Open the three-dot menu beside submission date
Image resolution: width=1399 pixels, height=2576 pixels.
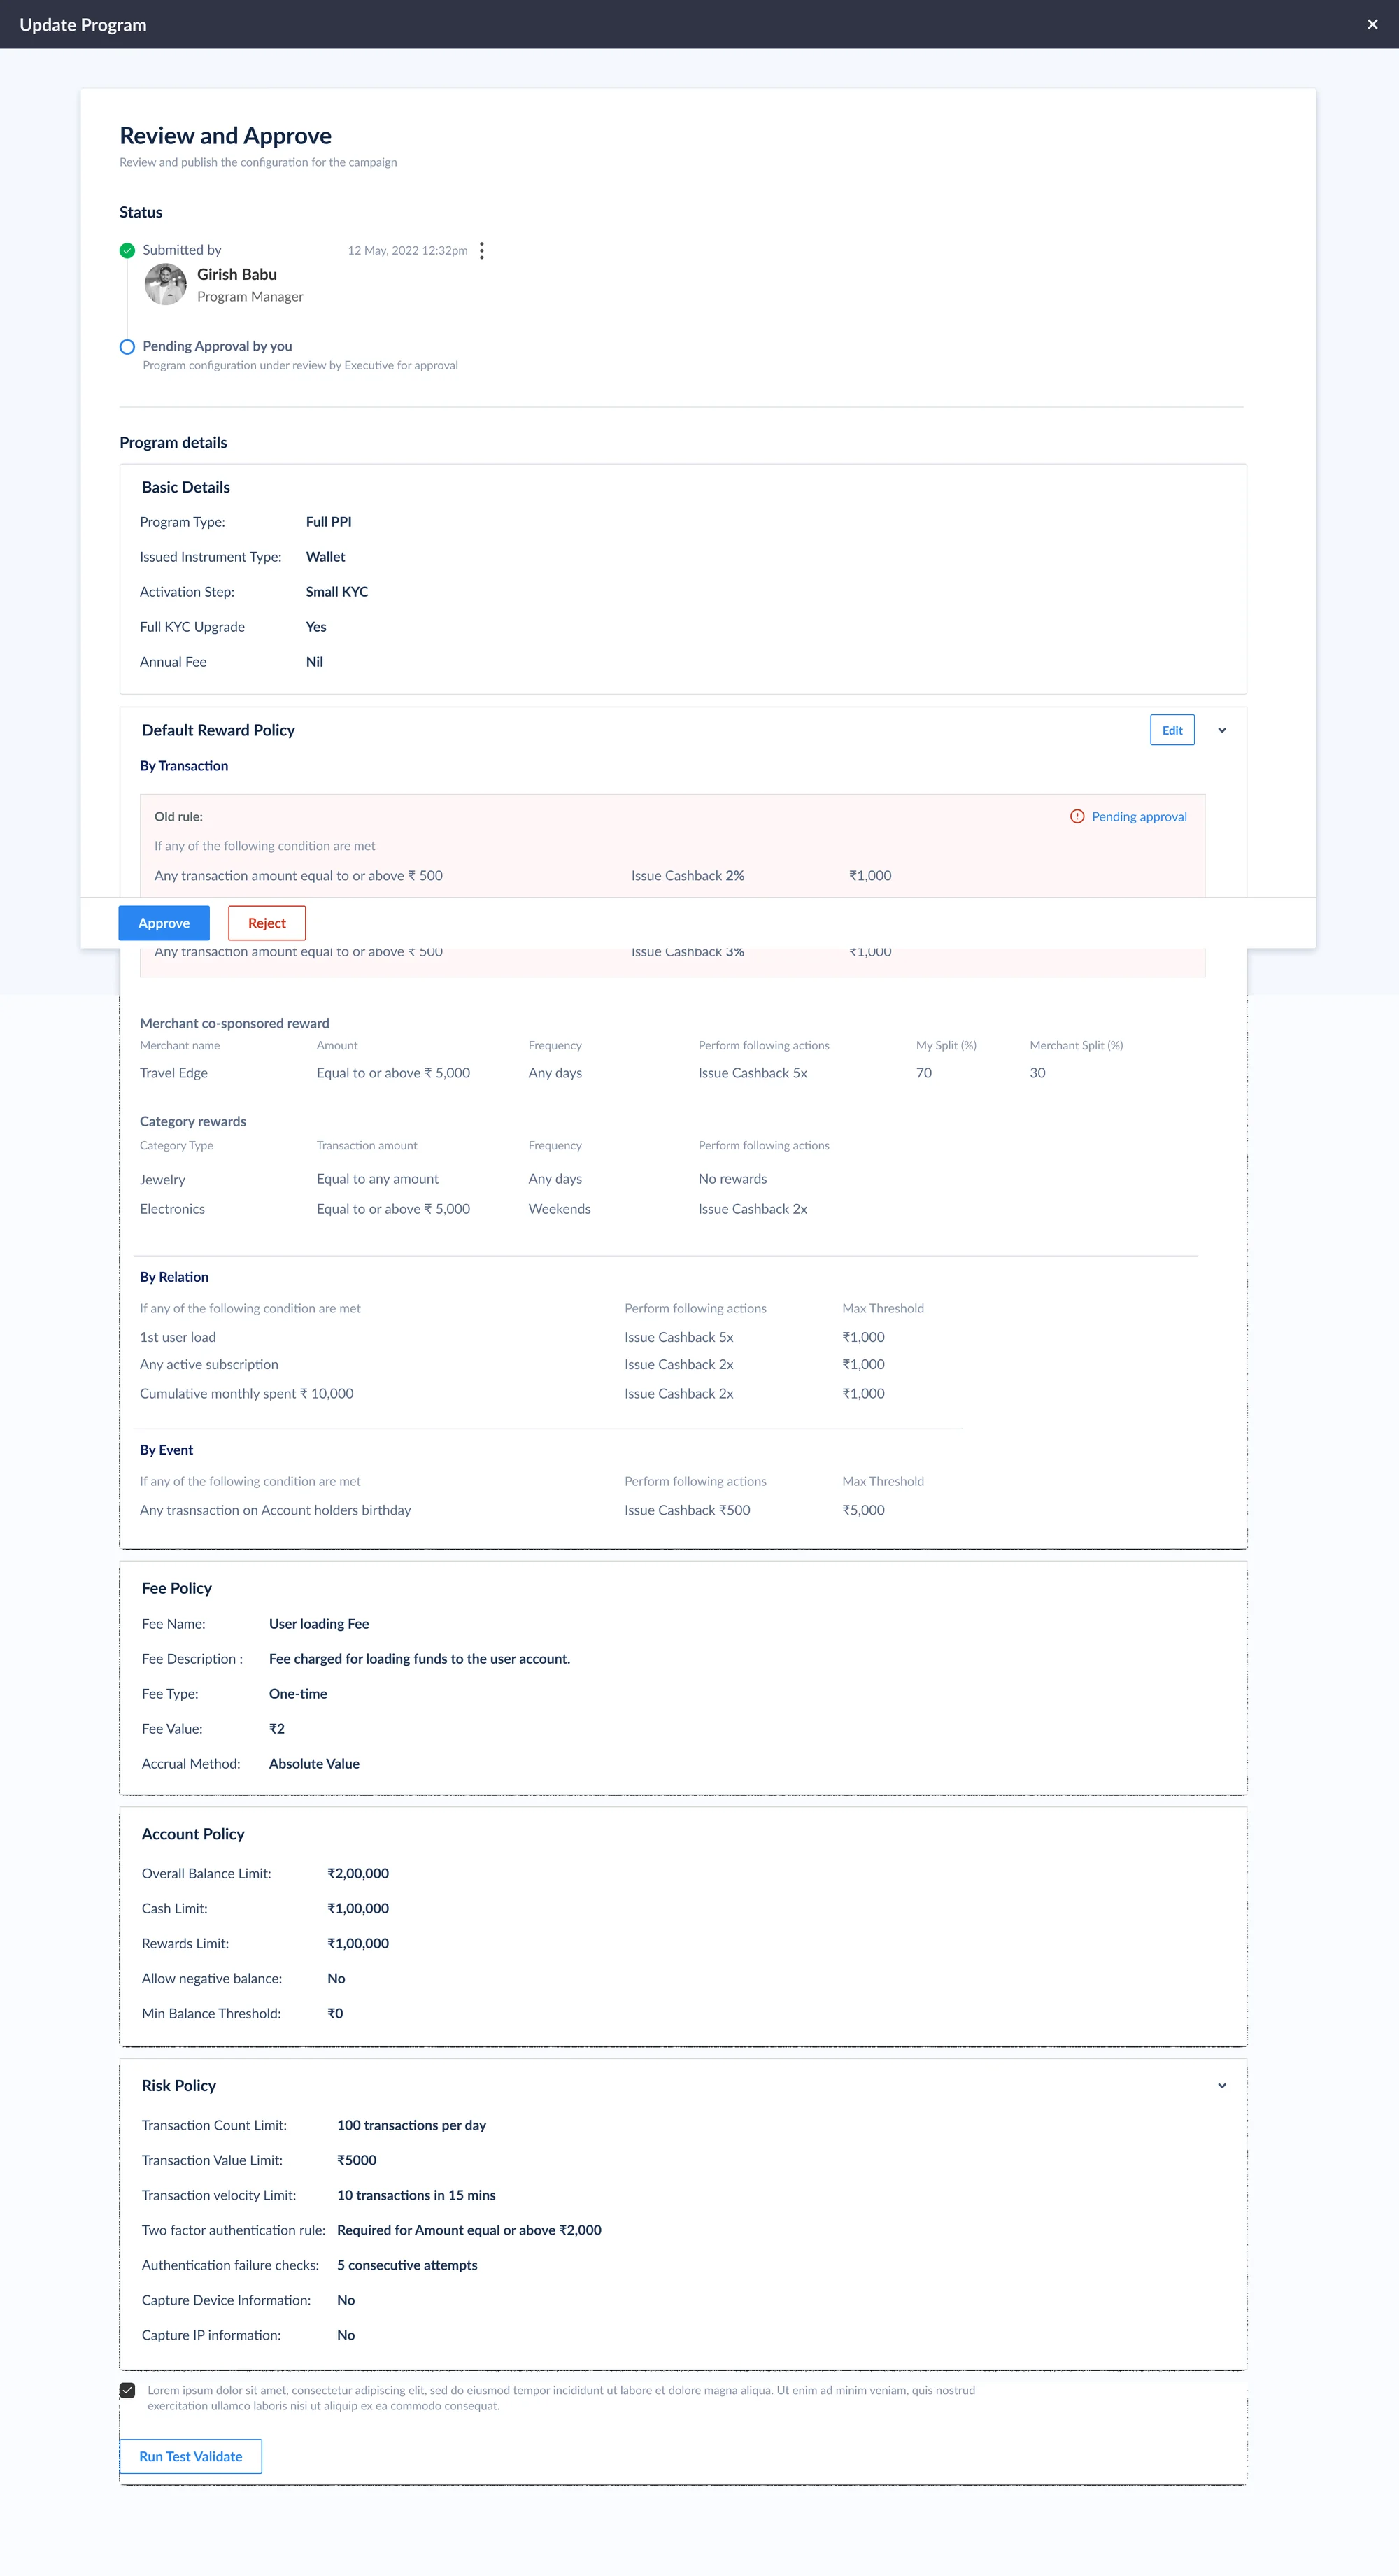click(x=482, y=251)
